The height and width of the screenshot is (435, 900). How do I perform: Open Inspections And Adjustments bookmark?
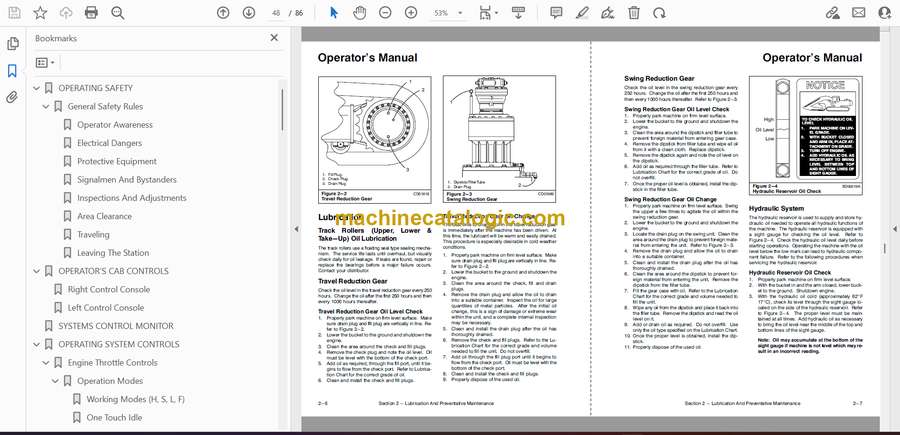(x=131, y=198)
